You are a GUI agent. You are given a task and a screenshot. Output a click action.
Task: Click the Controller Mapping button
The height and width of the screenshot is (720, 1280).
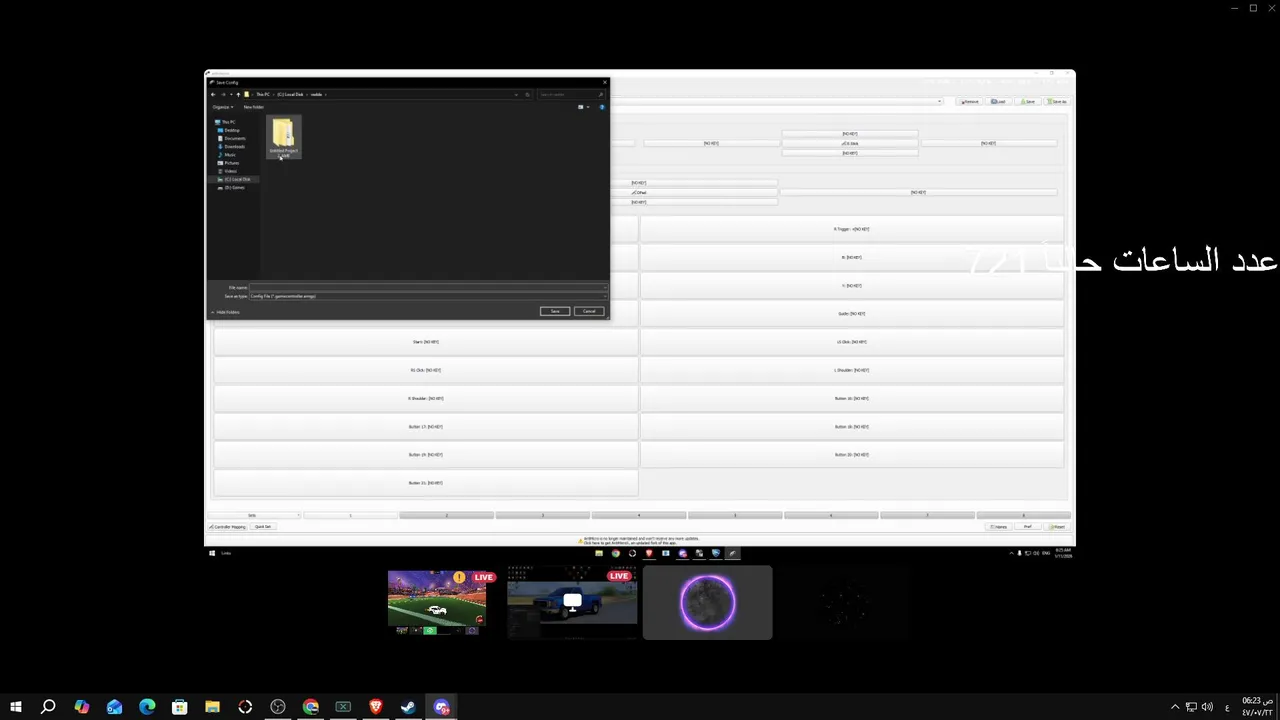[227, 527]
